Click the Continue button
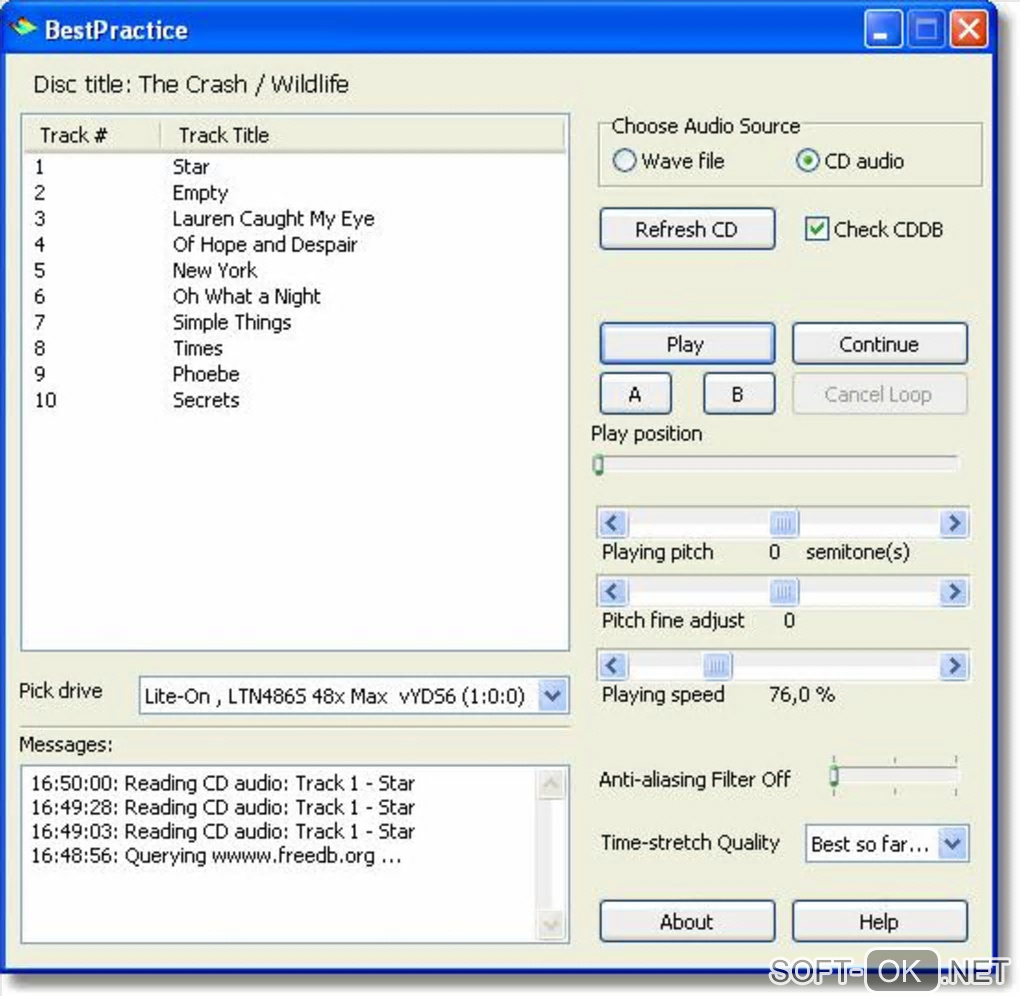Screen dimensions: 1020x996 879,343
